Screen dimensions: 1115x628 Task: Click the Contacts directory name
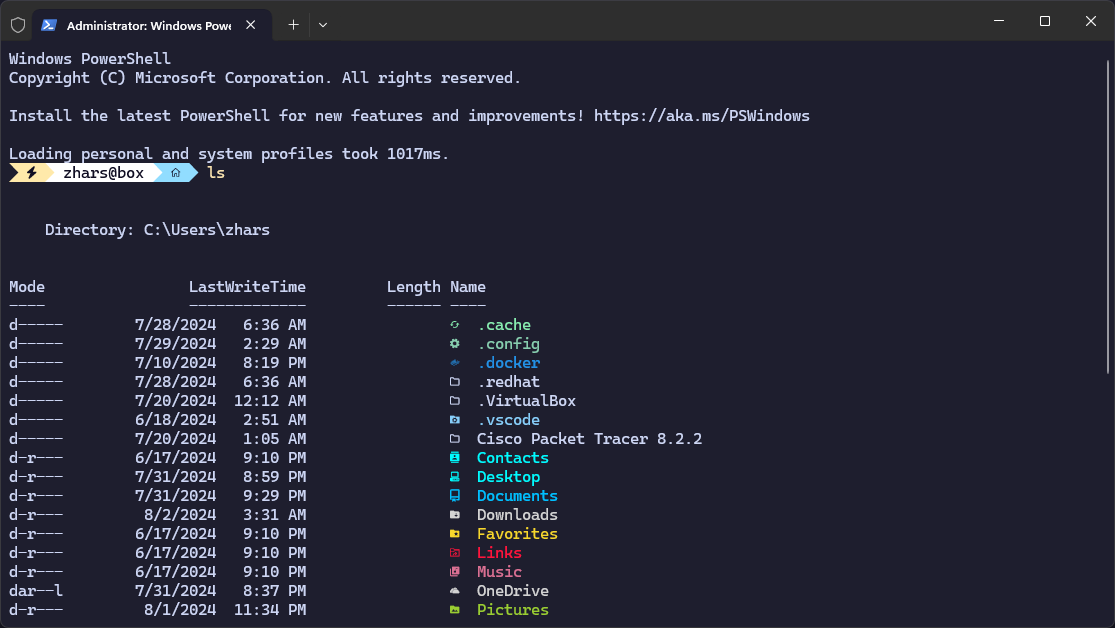coord(513,458)
